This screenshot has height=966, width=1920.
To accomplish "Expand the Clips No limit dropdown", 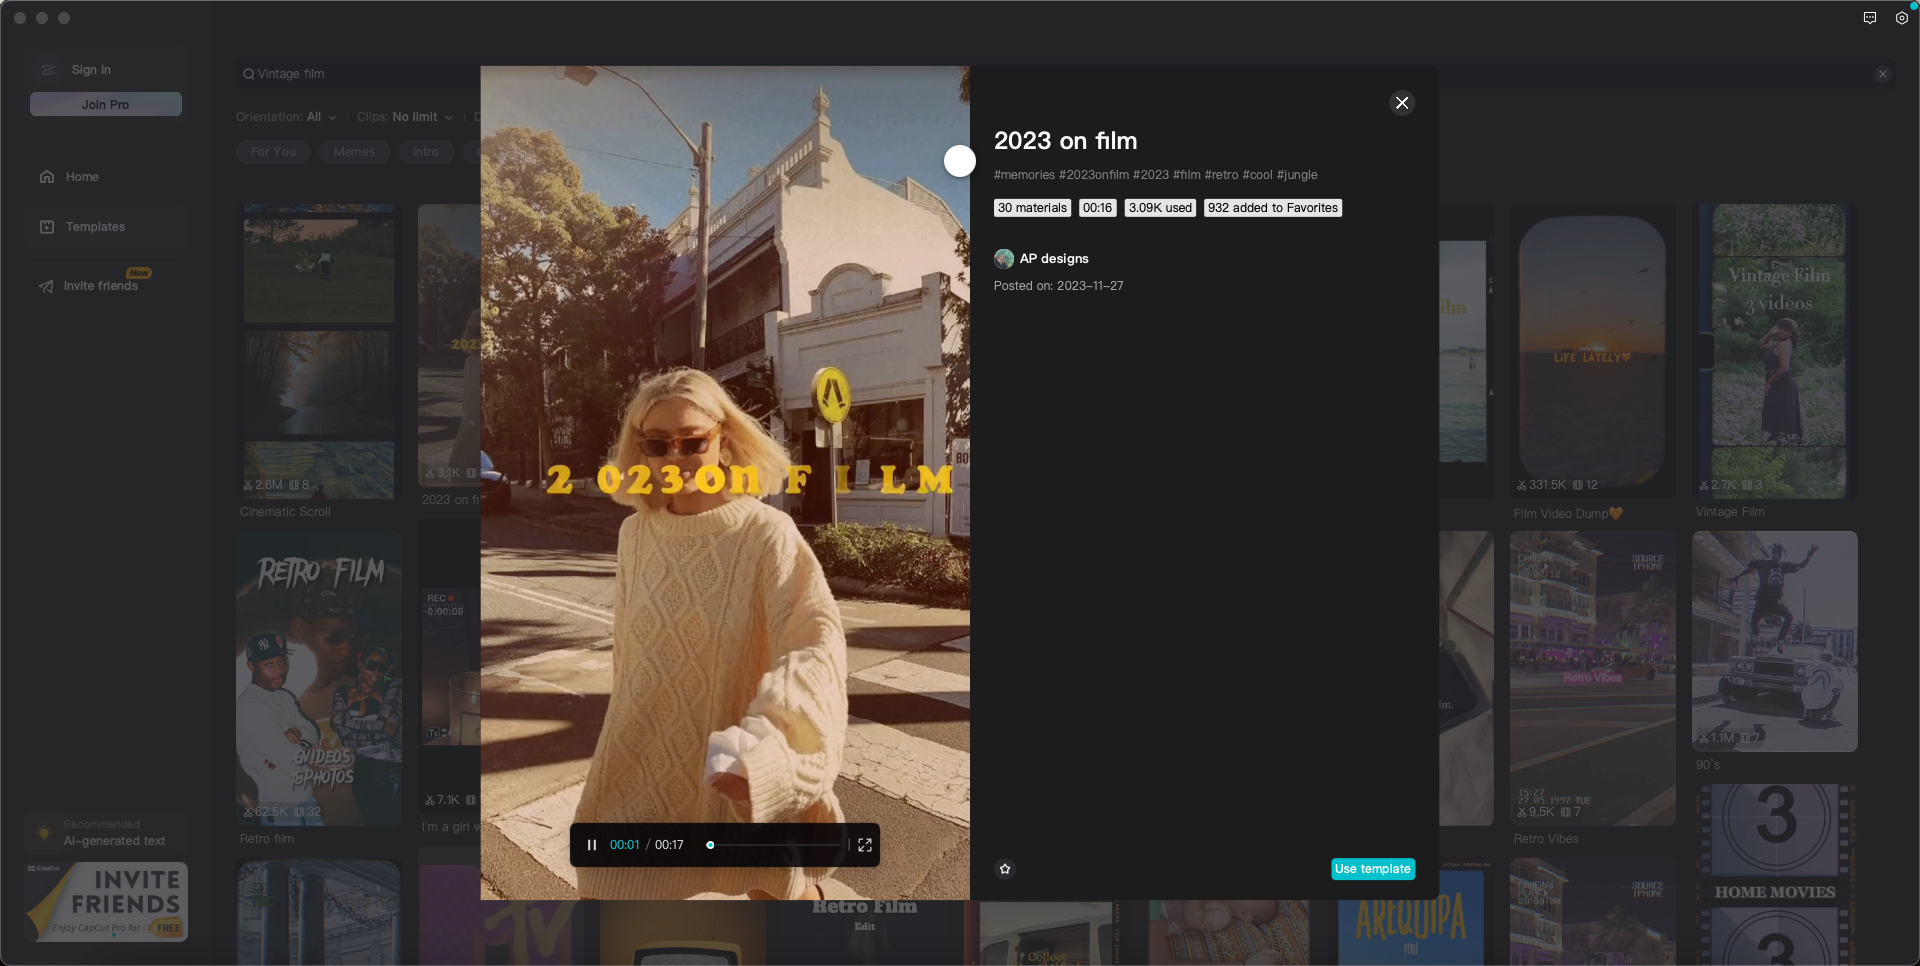I will [405, 117].
